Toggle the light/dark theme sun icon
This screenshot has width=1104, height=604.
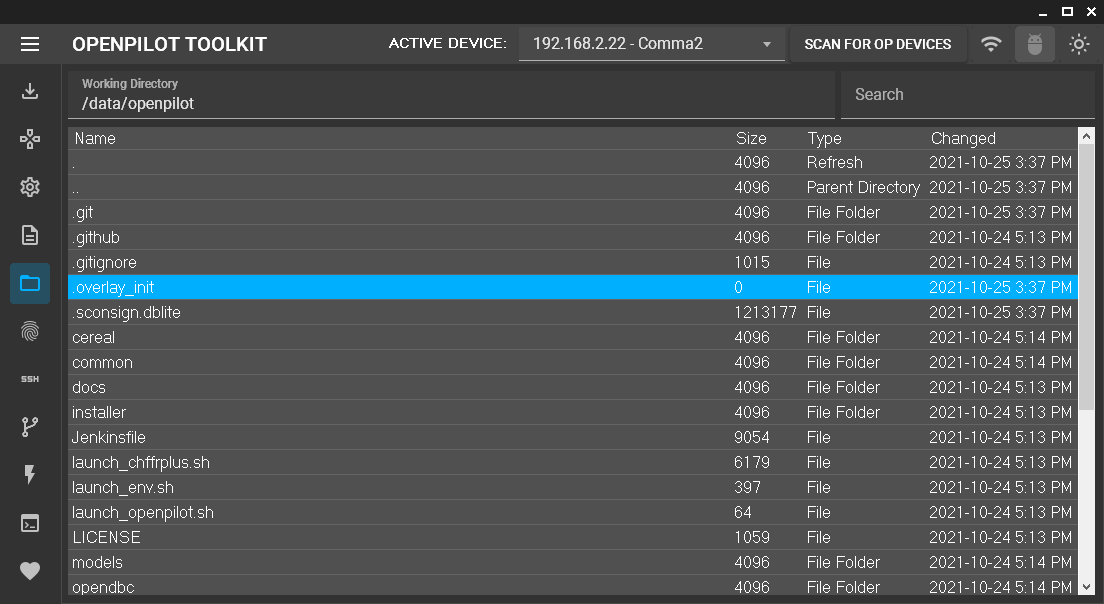pyautogui.click(x=1079, y=44)
